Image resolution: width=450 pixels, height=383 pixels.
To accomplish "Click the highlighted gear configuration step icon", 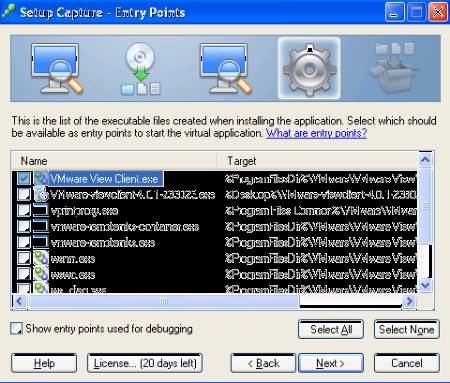I will click(x=309, y=69).
